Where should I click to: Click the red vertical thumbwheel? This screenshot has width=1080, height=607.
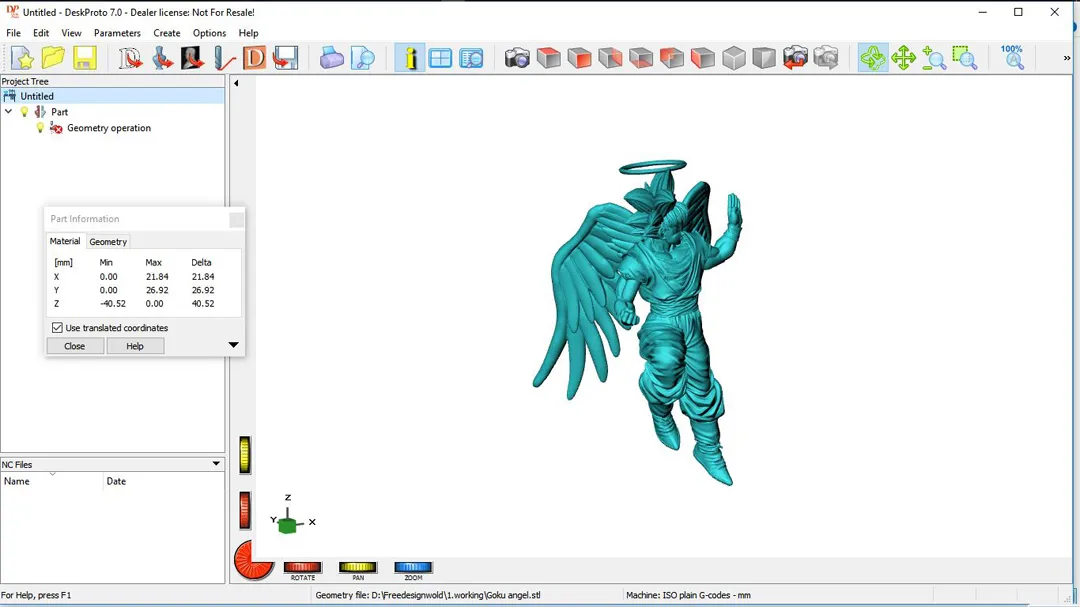tap(245, 511)
